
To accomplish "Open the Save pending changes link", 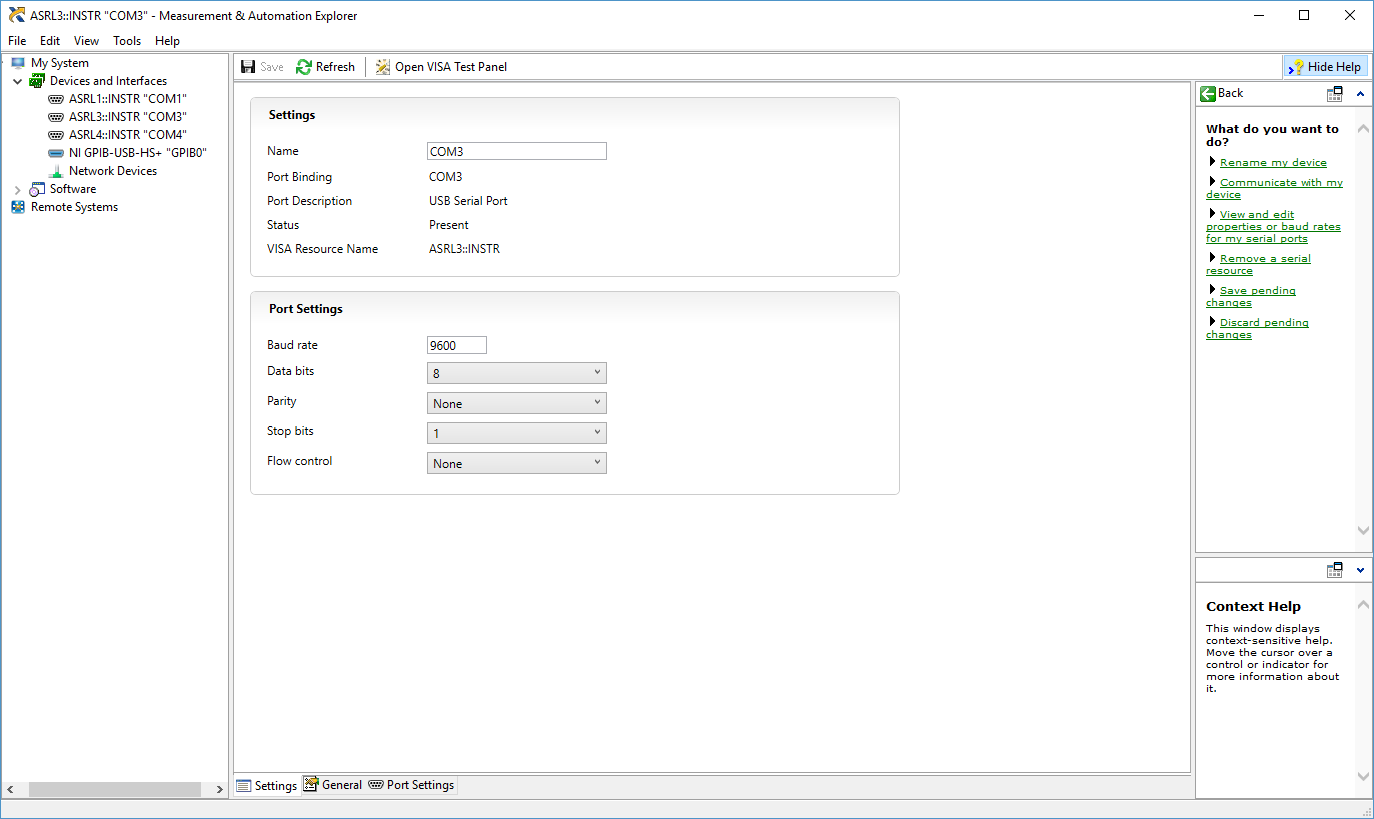I will [1250, 296].
